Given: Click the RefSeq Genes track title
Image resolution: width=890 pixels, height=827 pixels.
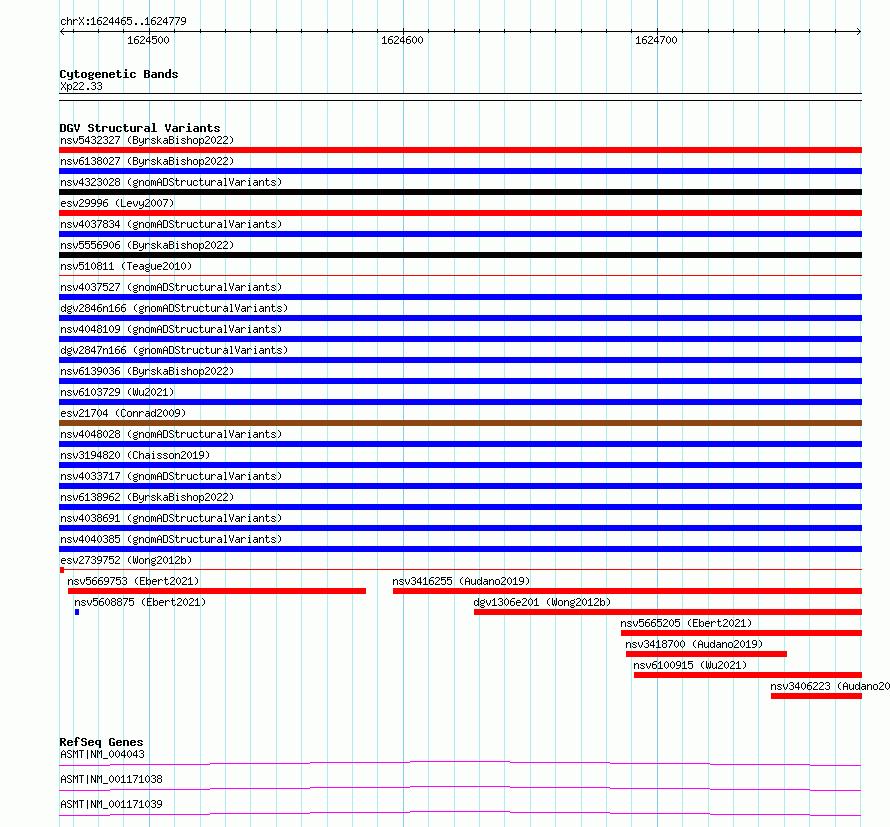Looking at the screenshot, I should point(101,742).
